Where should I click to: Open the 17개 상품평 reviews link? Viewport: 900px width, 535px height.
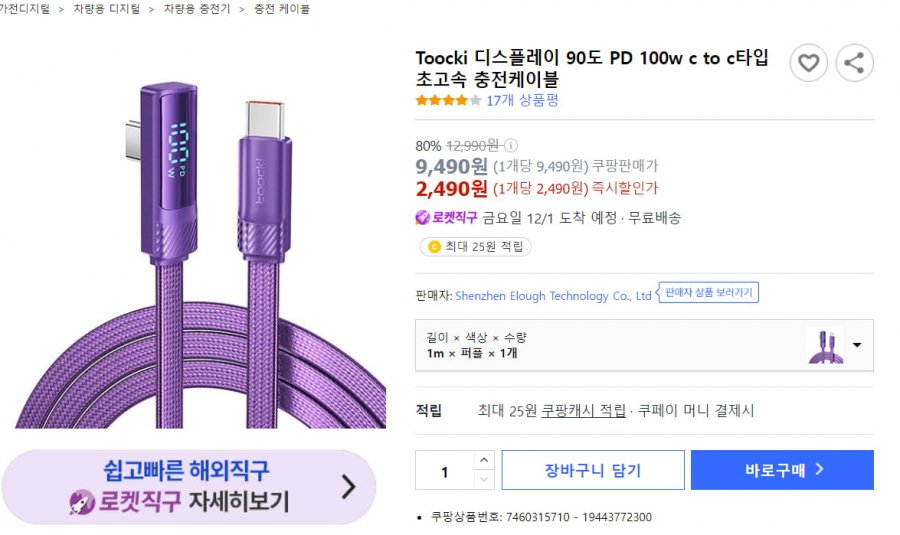pos(522,100)
